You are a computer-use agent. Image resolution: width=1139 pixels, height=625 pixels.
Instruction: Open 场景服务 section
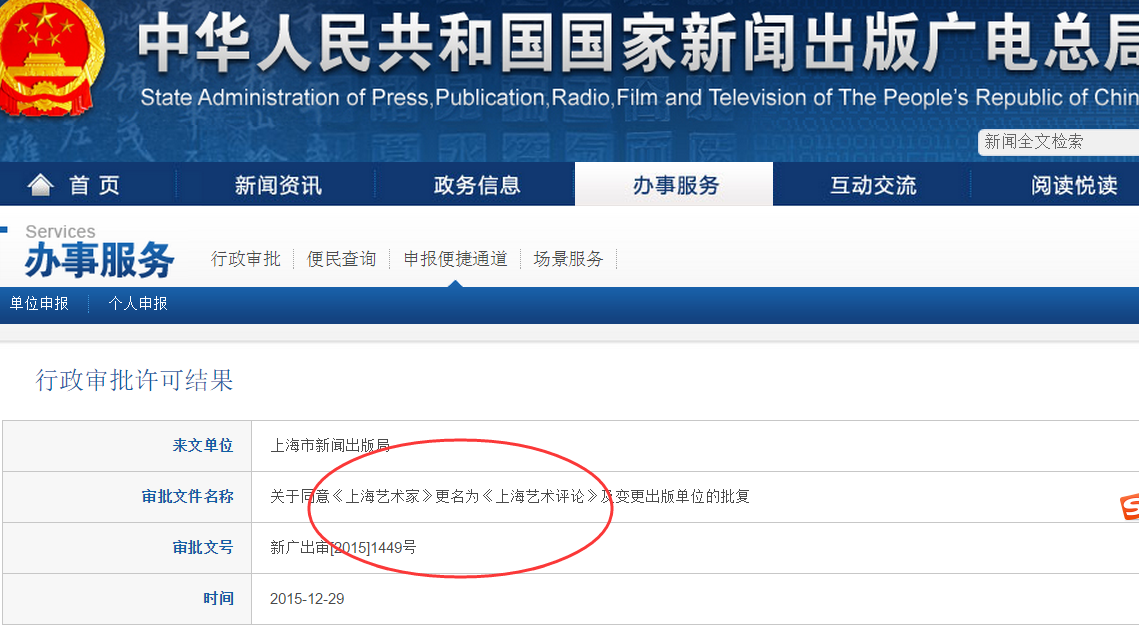(x=568, y=259)
